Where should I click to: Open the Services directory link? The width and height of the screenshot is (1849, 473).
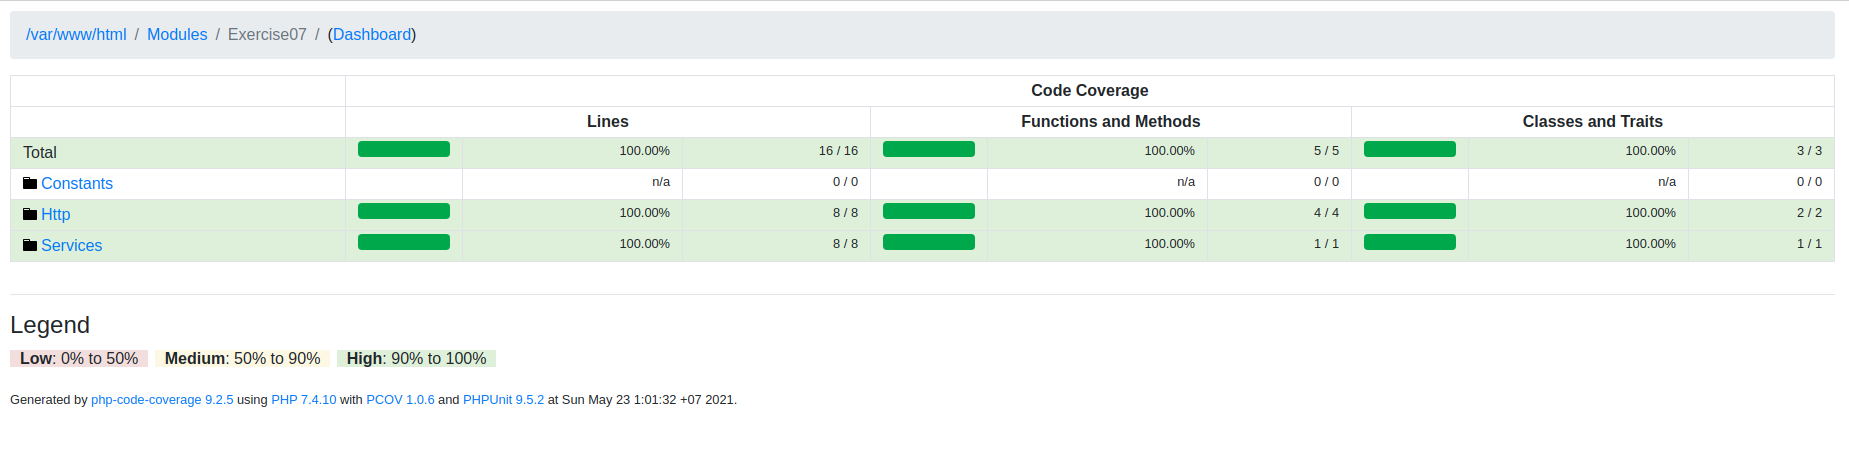pos(72,245)
